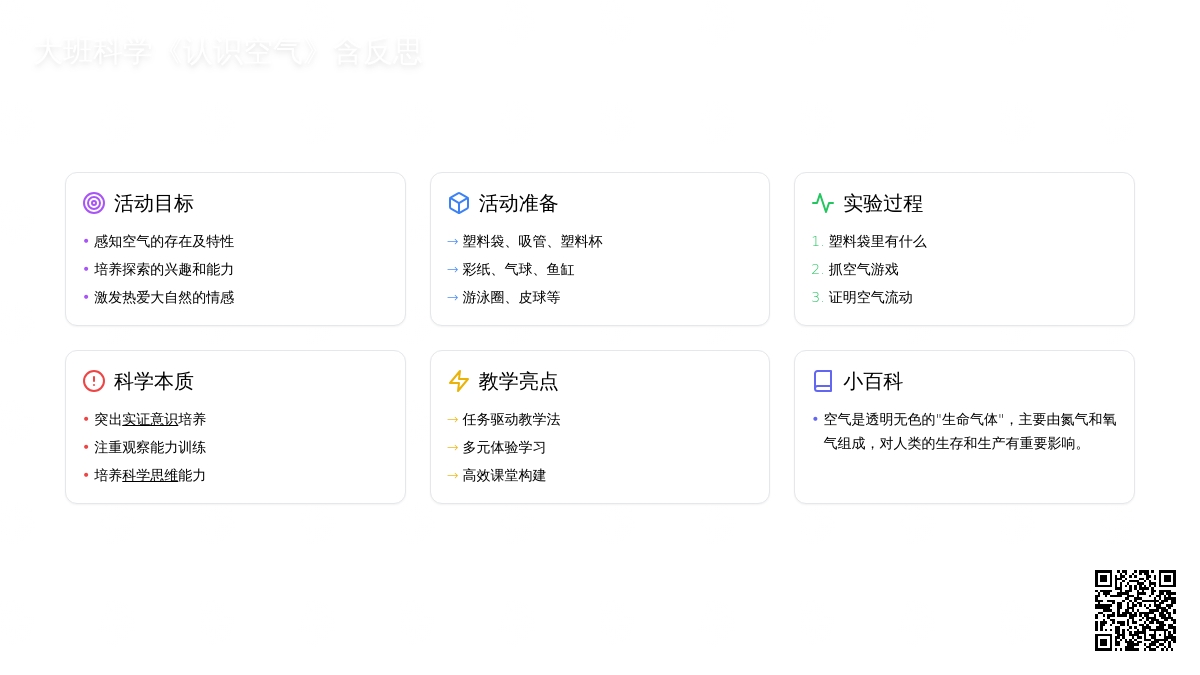Click the 空气是透明无色的 paragraph in 小百科

(x=968, y=431)
